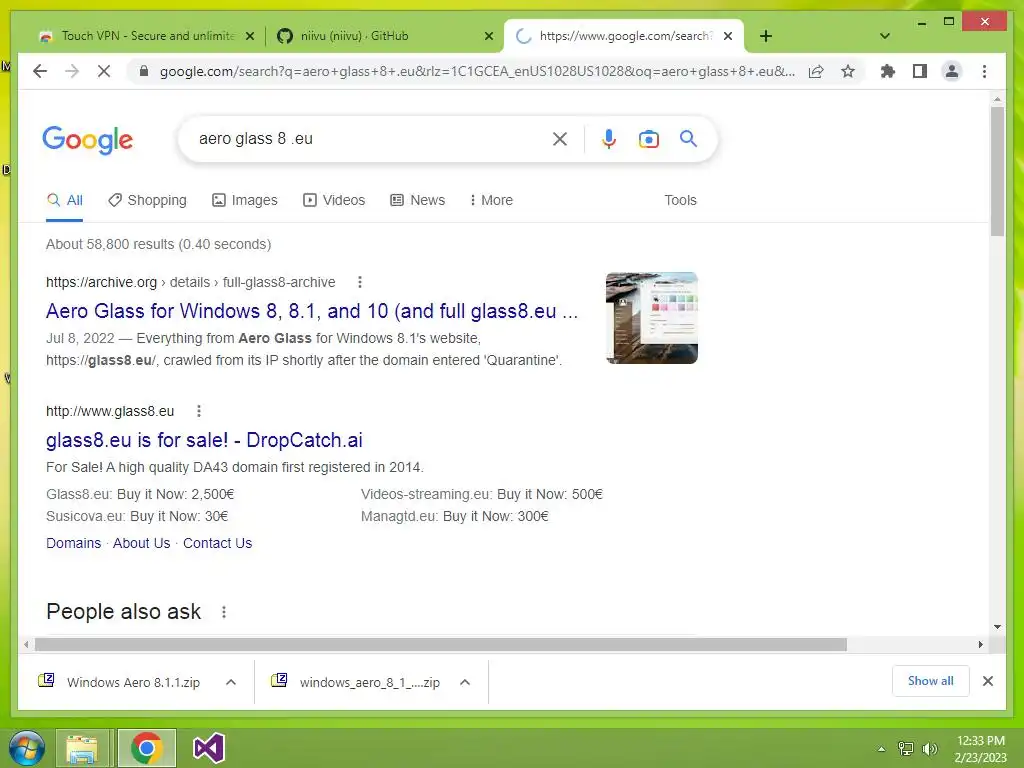Stop loading the page
1024x768 pixels.
[x=104, y=71]
